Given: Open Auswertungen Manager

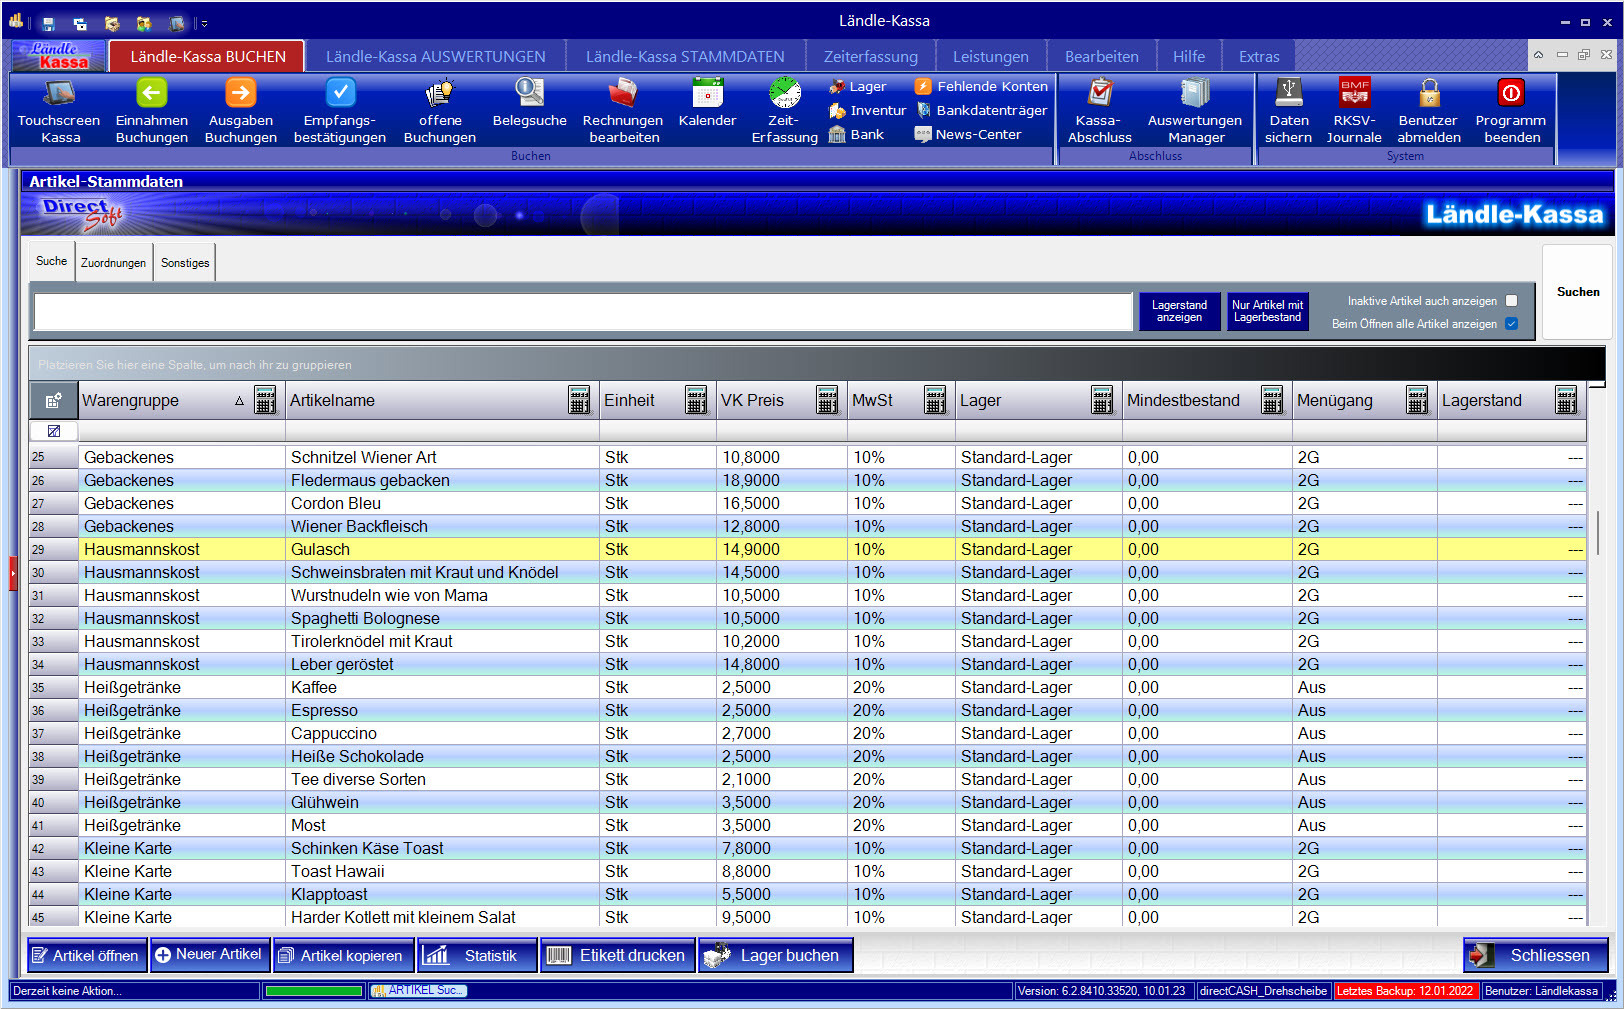Looking at the screenshot, I should (1195, 111).
